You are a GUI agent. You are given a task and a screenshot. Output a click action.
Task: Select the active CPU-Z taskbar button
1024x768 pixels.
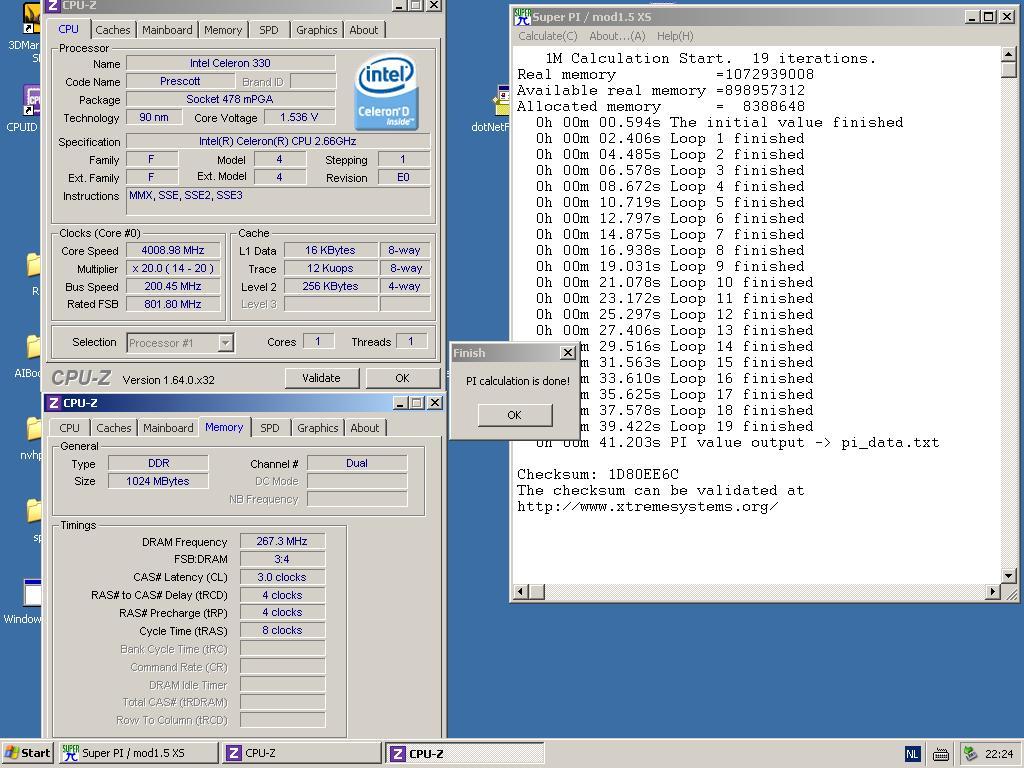pyautogui.click(x=464, y=753)
